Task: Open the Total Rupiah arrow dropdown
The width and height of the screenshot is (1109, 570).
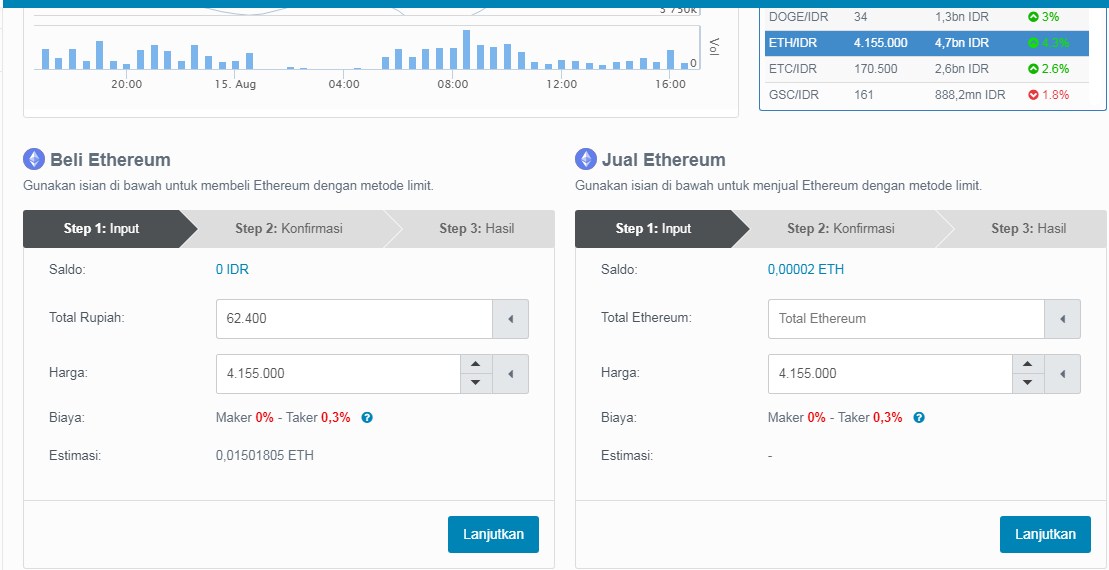Action: (511, 319)
